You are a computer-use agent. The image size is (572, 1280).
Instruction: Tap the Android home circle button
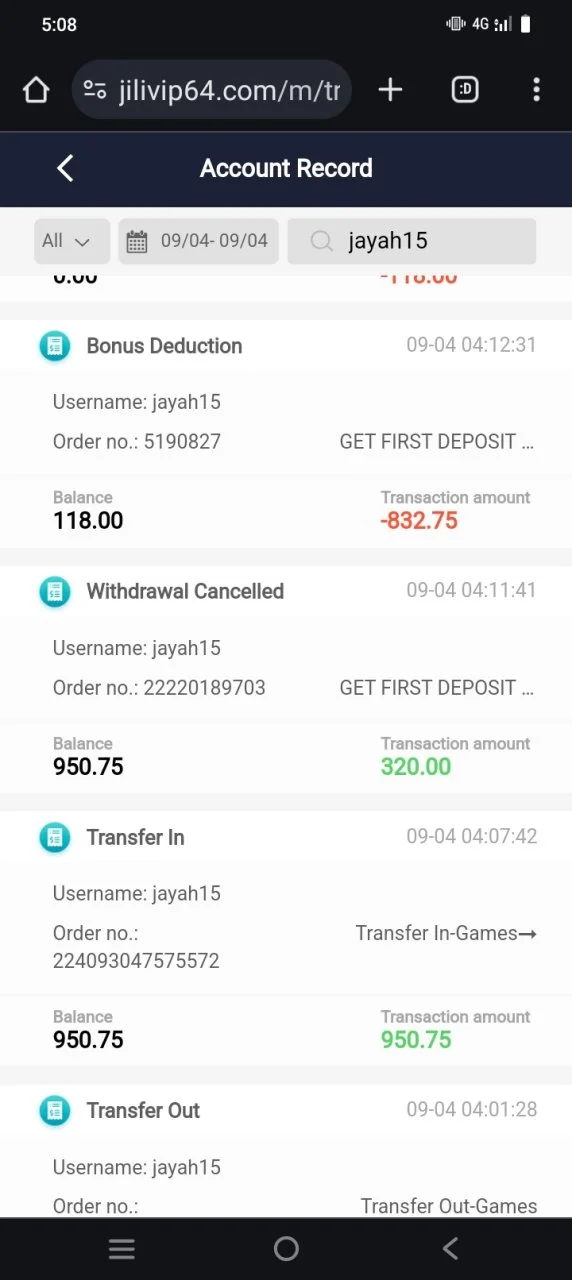(286, 1248)
